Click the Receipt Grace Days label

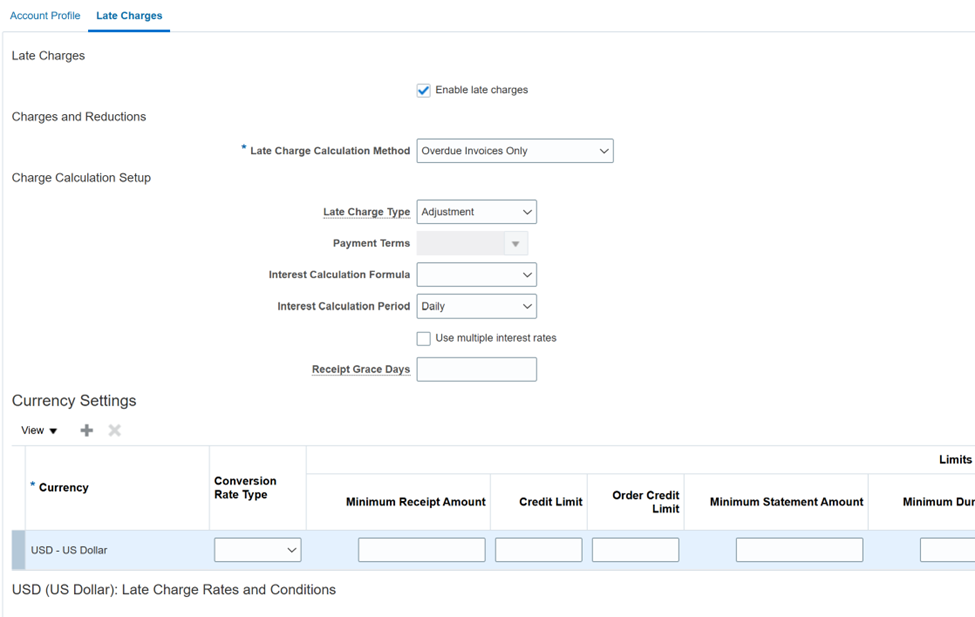click(361, 369)
